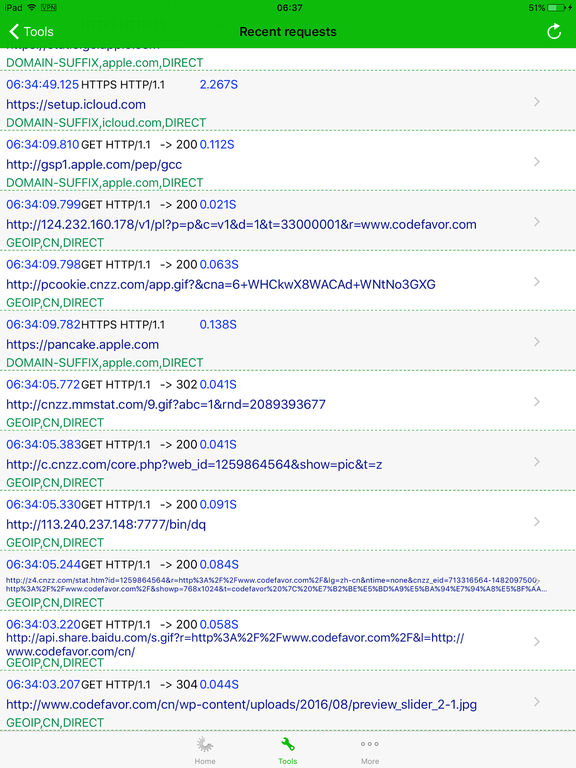Viewport: 576px width, 768px height.
Task: Tap the 06:34:49.125 timestamp entry
Action: [x=42, y=84]
